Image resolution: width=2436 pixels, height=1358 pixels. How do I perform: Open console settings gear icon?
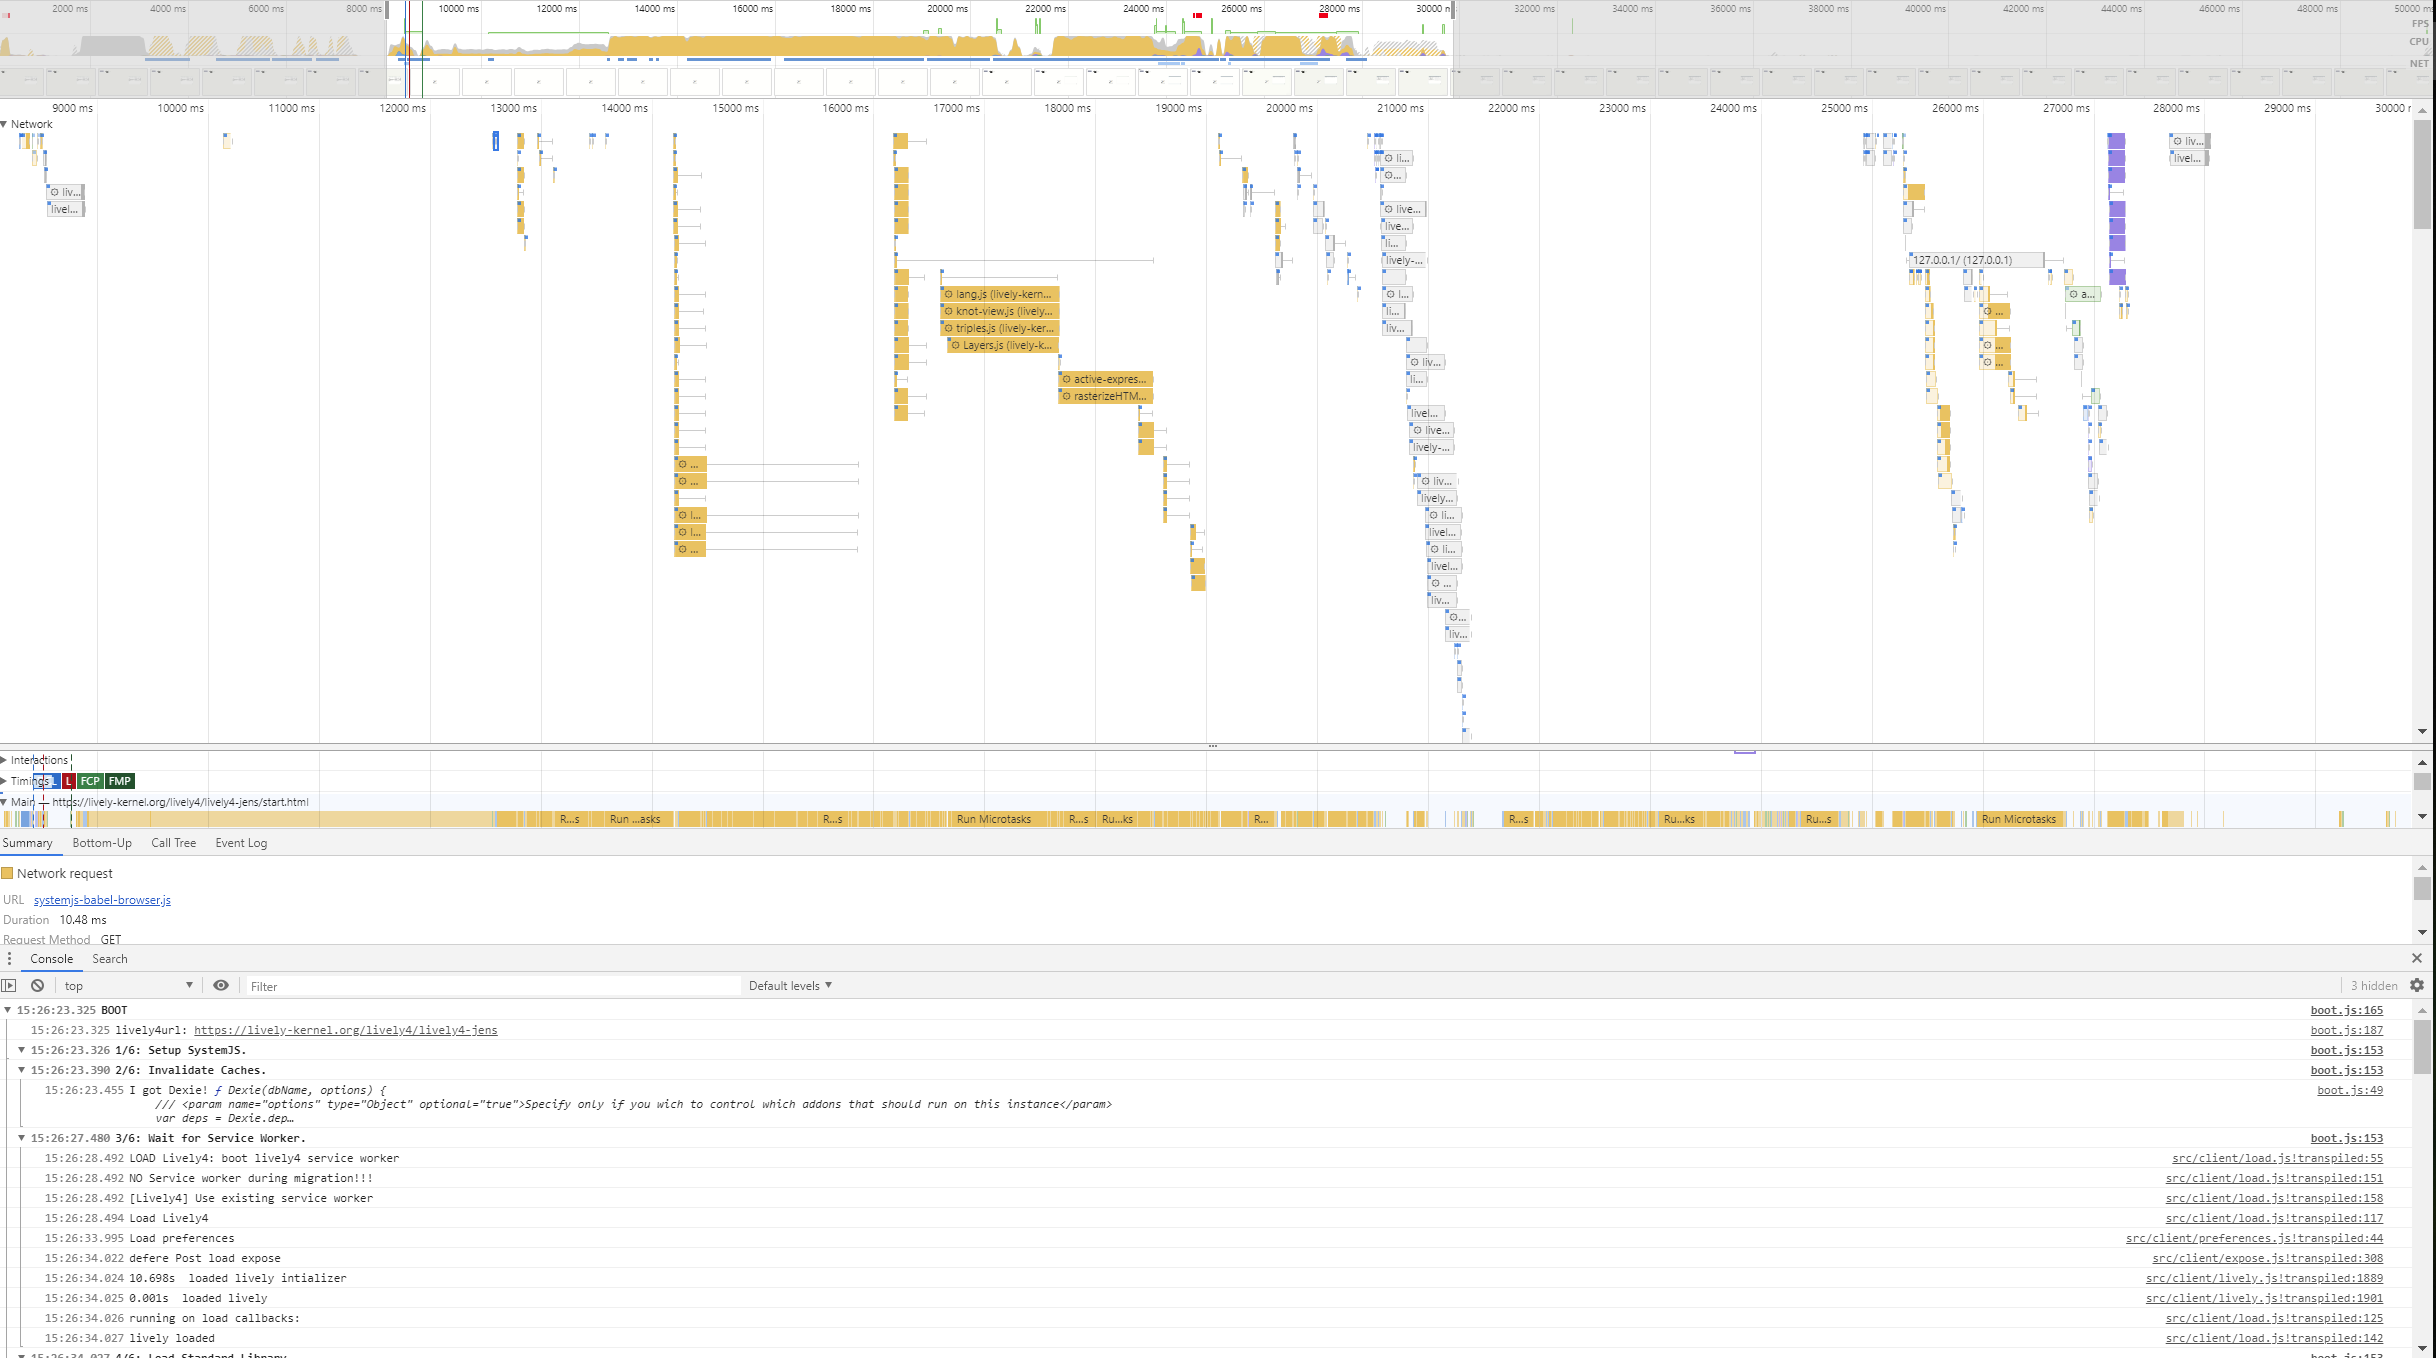(x=2417, y=986)
